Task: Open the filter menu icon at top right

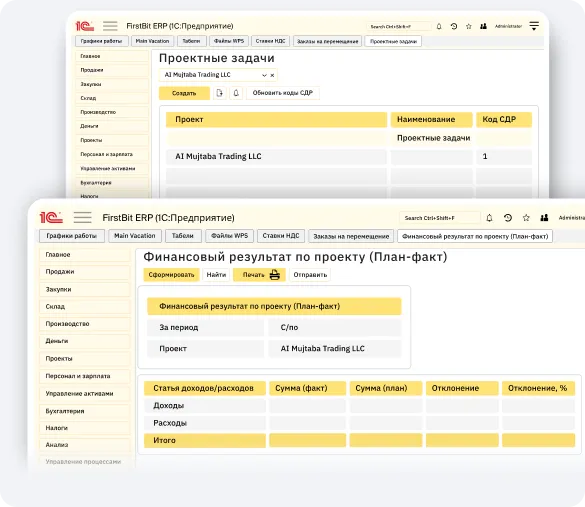Action: (x=534, y=26)
